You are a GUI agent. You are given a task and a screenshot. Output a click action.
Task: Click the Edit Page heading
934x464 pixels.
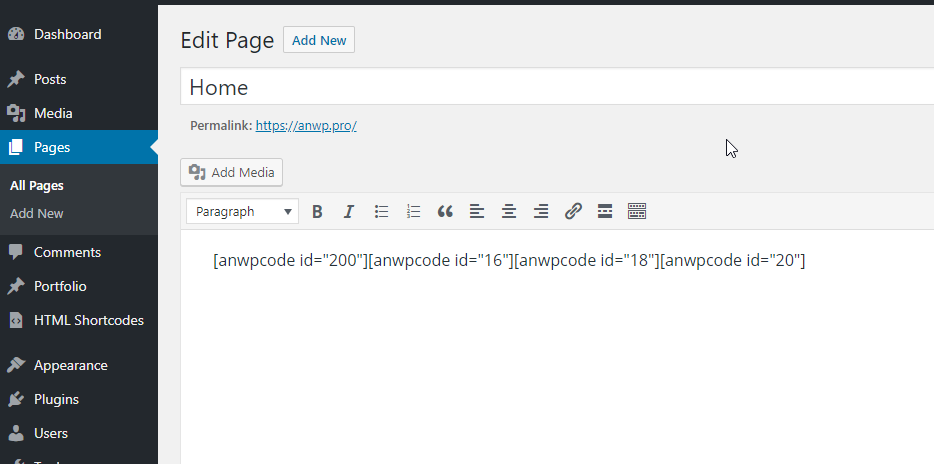[x=227, y=41]
